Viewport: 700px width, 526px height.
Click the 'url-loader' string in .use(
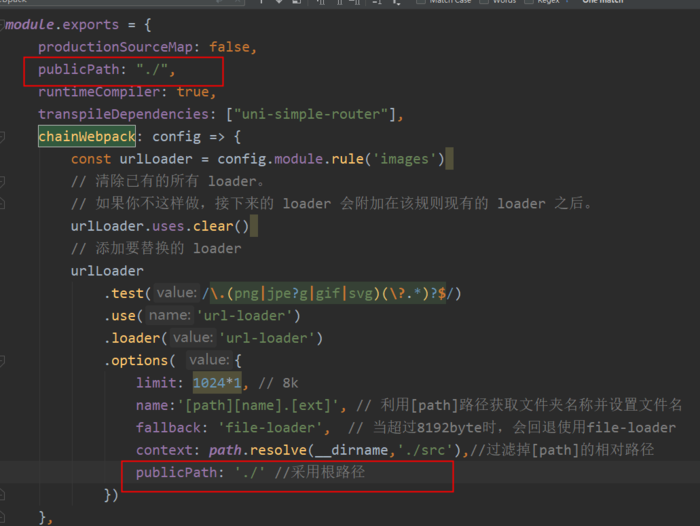point(244,316)
